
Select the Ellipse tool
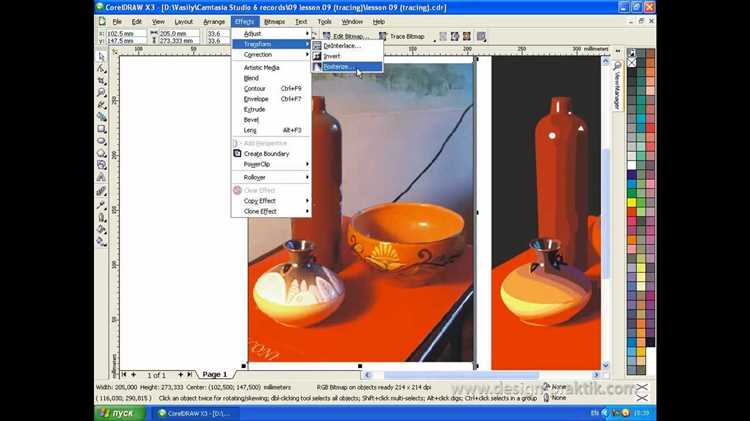click(x=101, y=141)
